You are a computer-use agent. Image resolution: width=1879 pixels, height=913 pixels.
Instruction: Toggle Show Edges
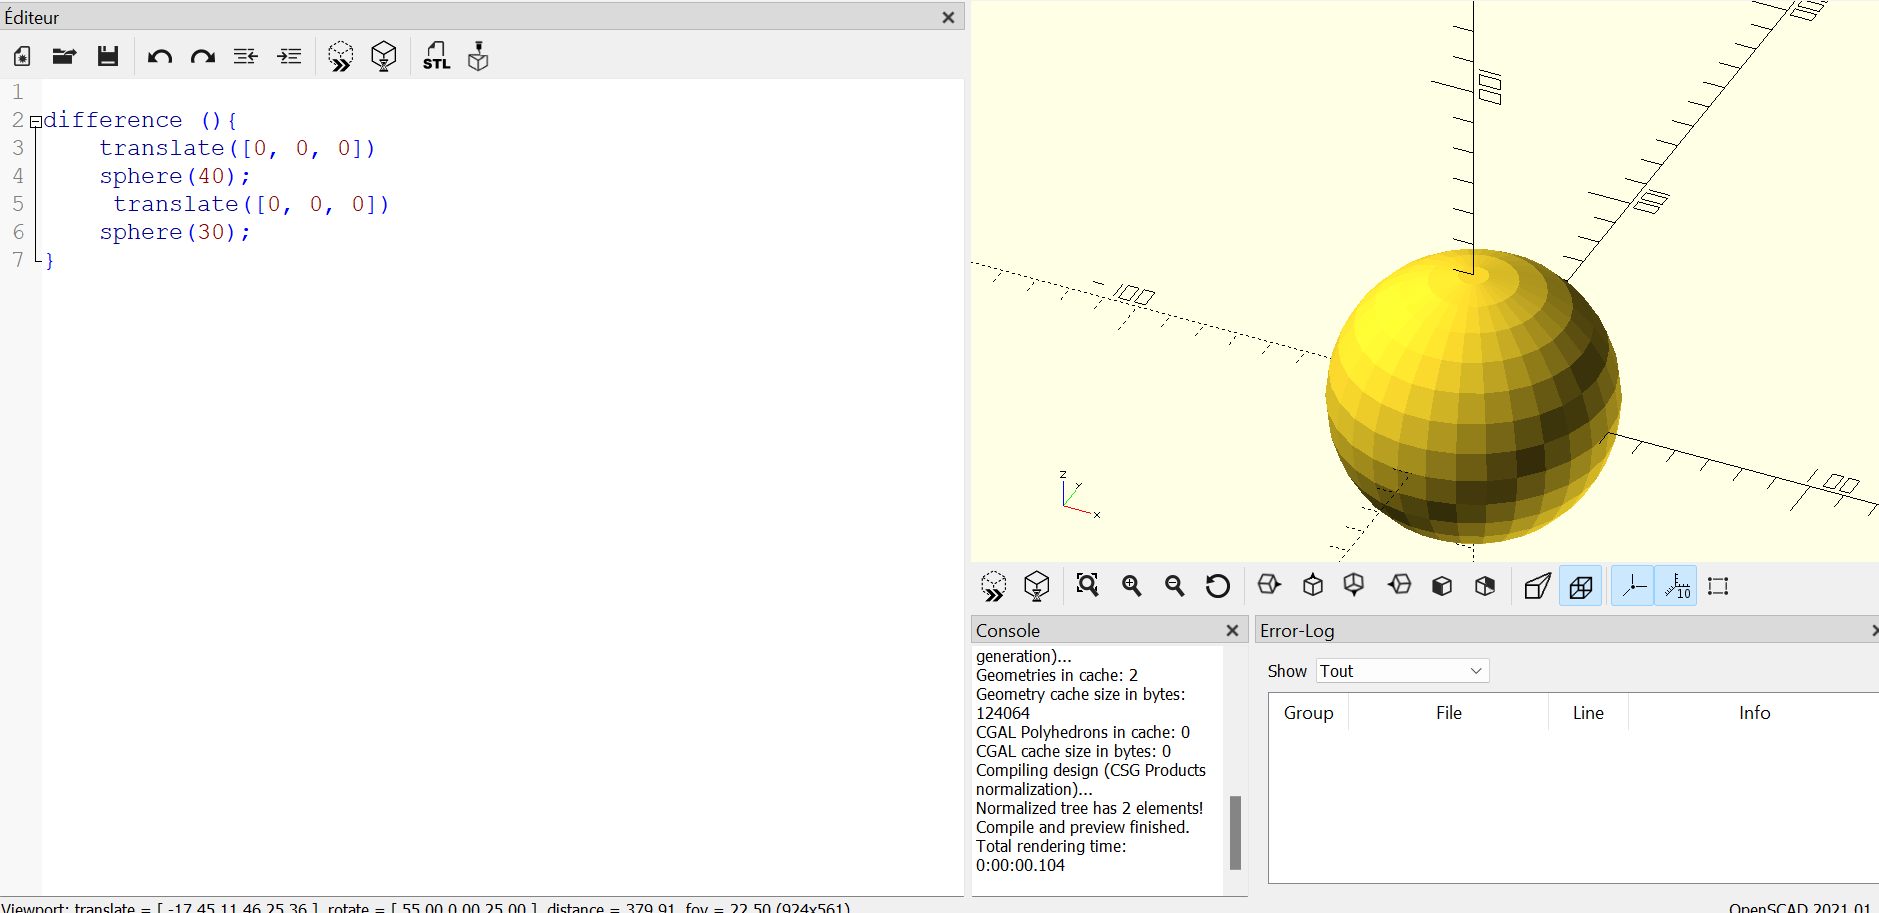tap(1718, 586)
